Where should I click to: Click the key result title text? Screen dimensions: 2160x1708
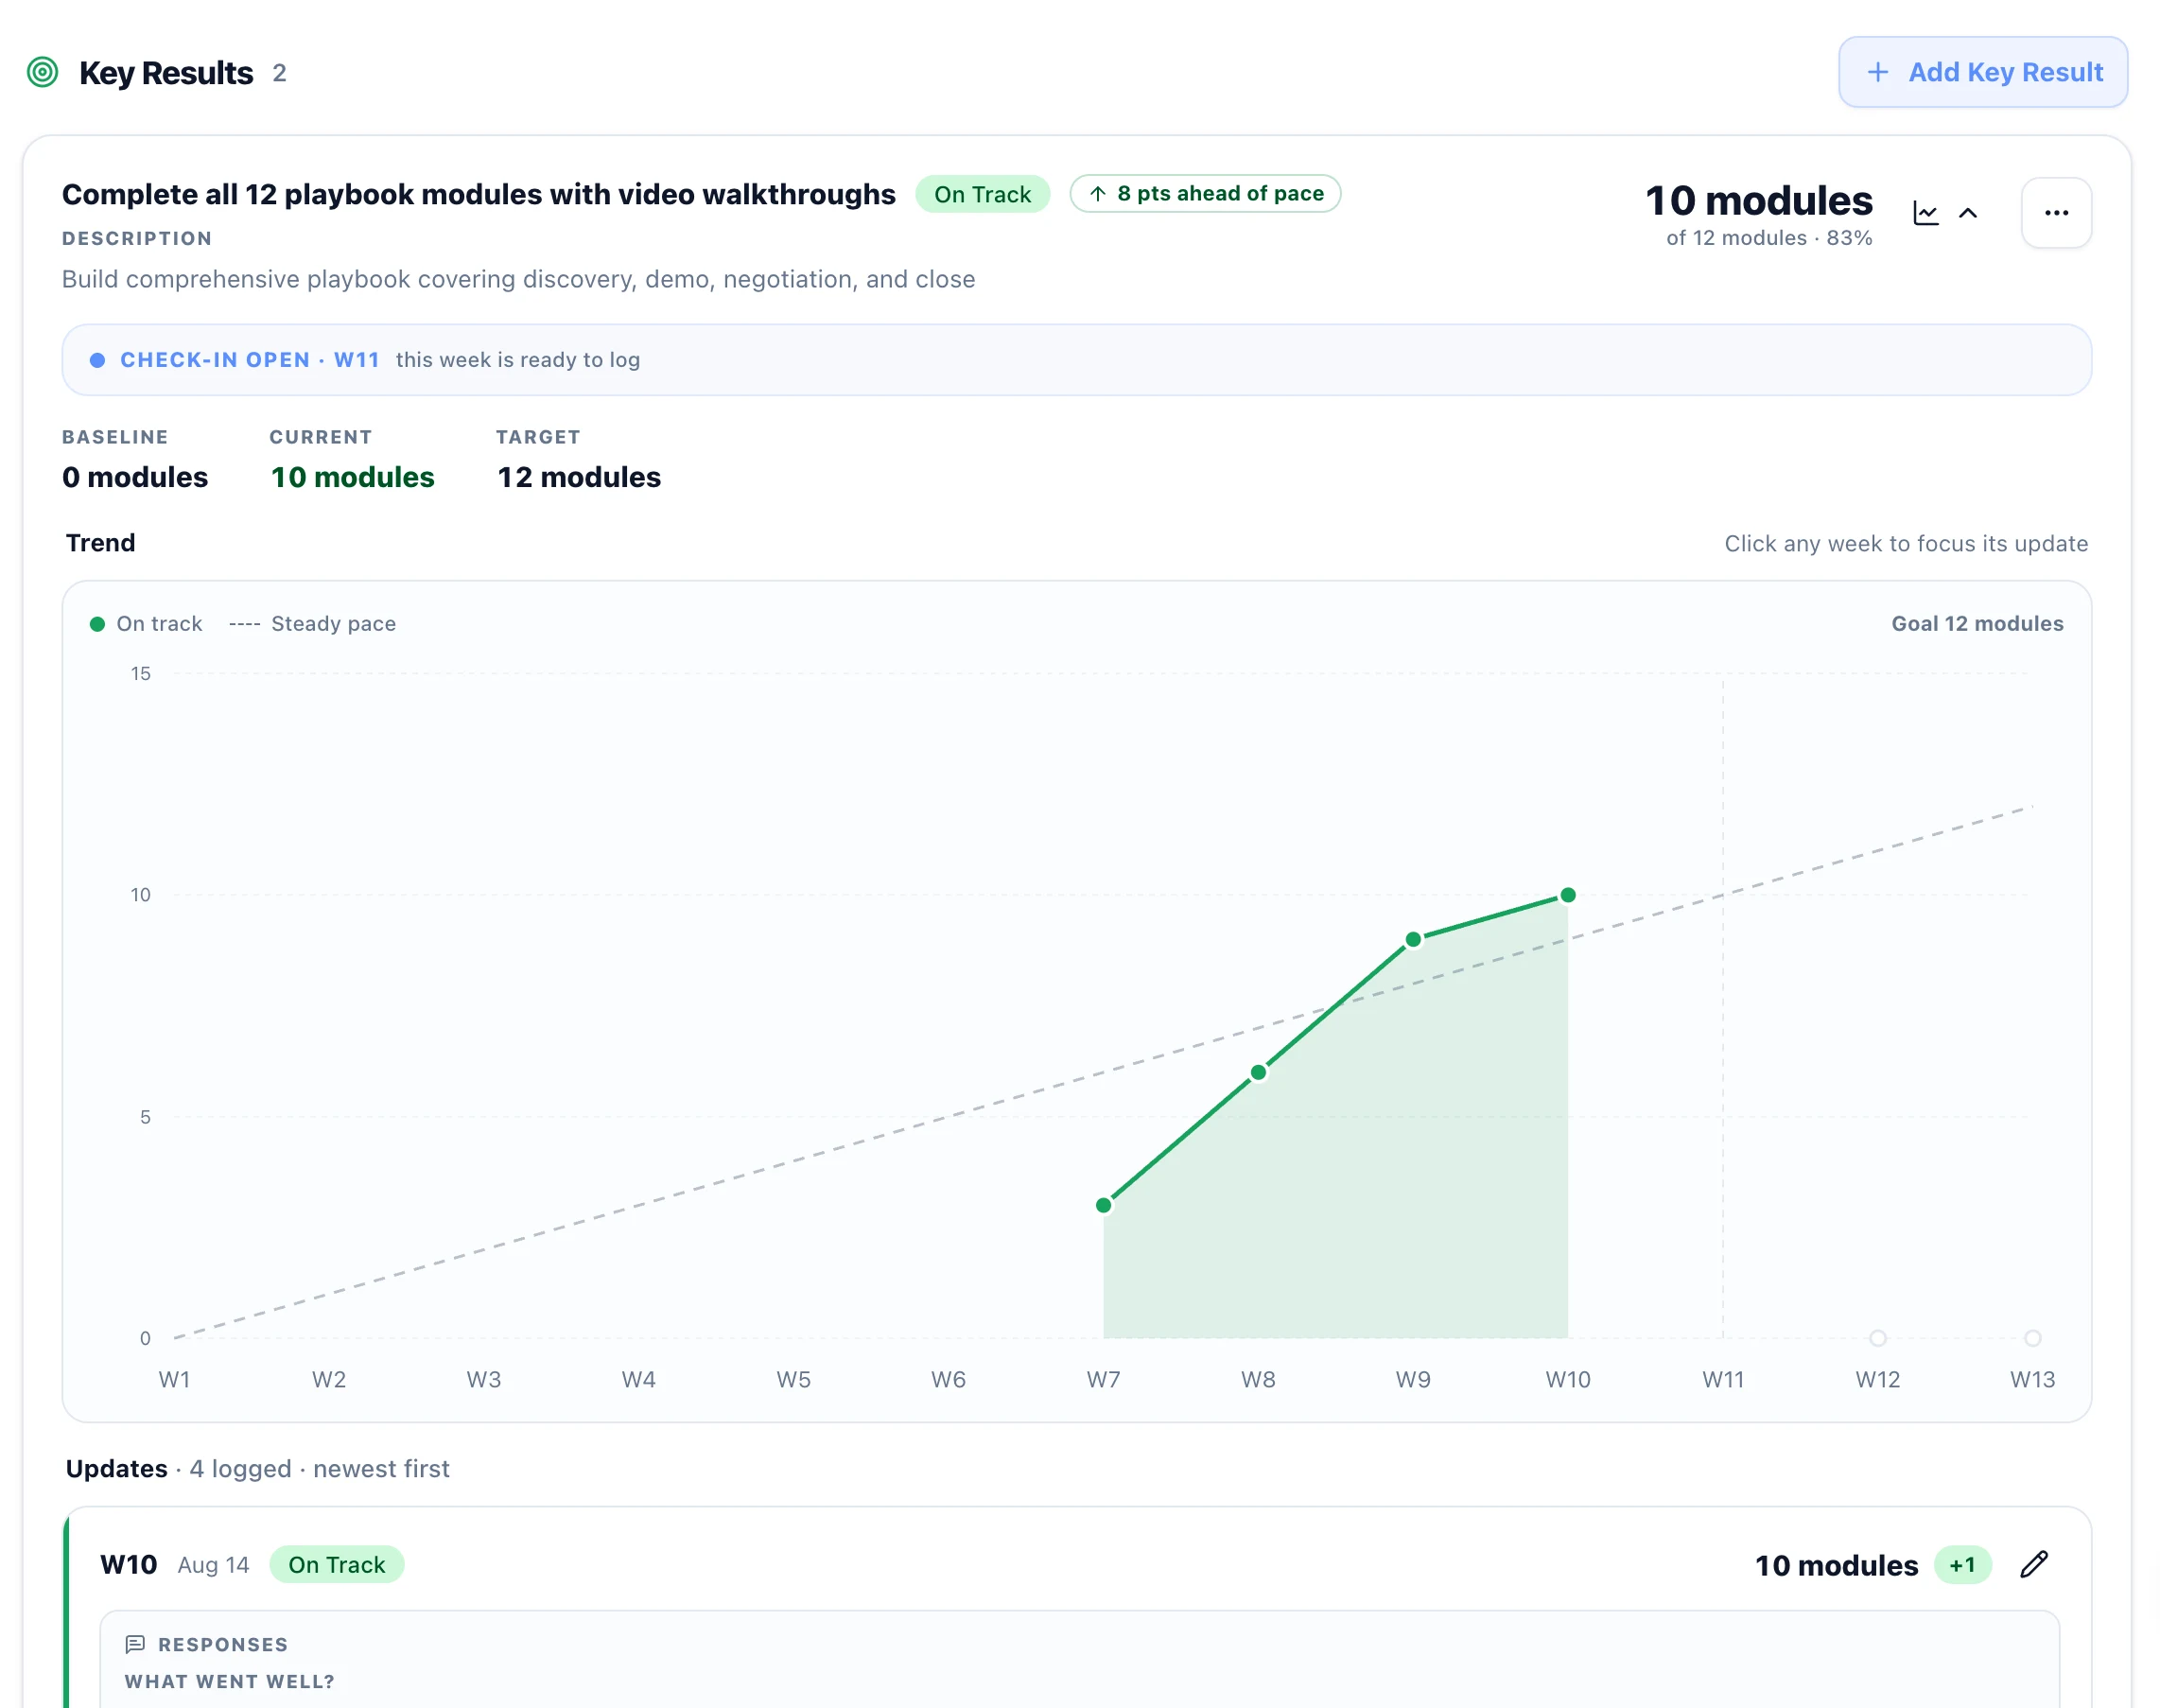(478, 194)
